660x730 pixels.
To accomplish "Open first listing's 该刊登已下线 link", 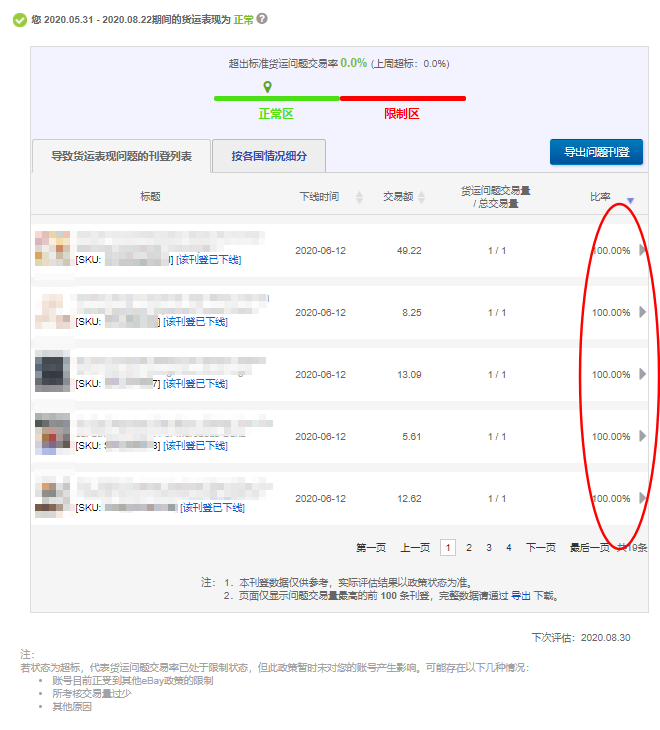I will (208, 260).
